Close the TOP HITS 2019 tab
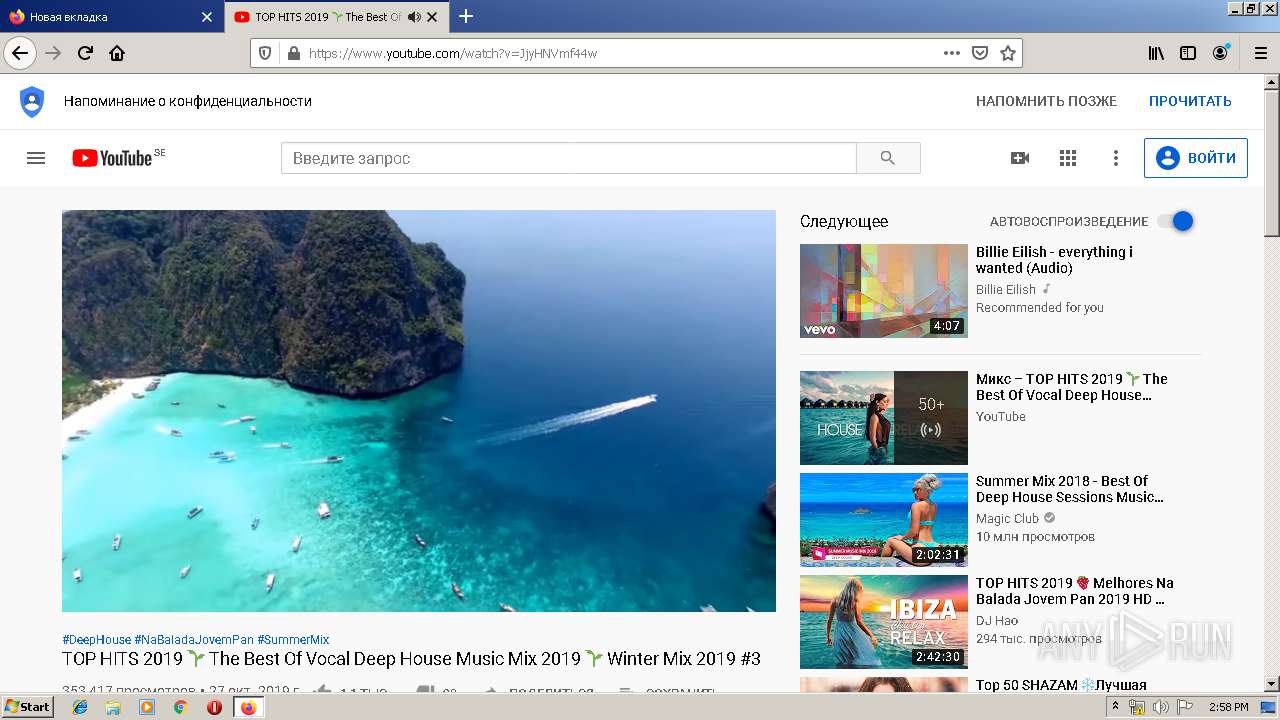The height and width of the screenshot is (720, 1280). (x=433, y=17)
